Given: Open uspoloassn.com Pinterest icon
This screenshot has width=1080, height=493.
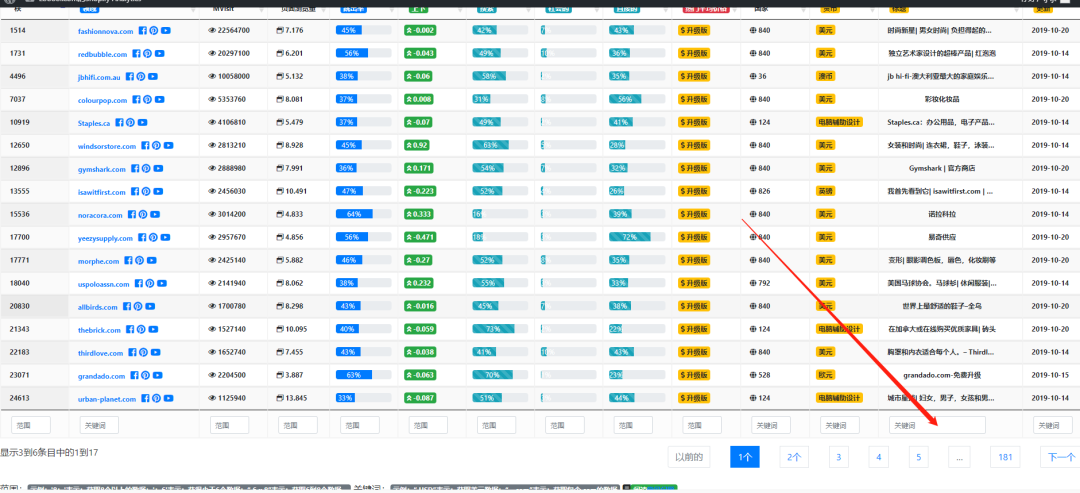Looking at the screenshot, I should [x=150, y=284].
